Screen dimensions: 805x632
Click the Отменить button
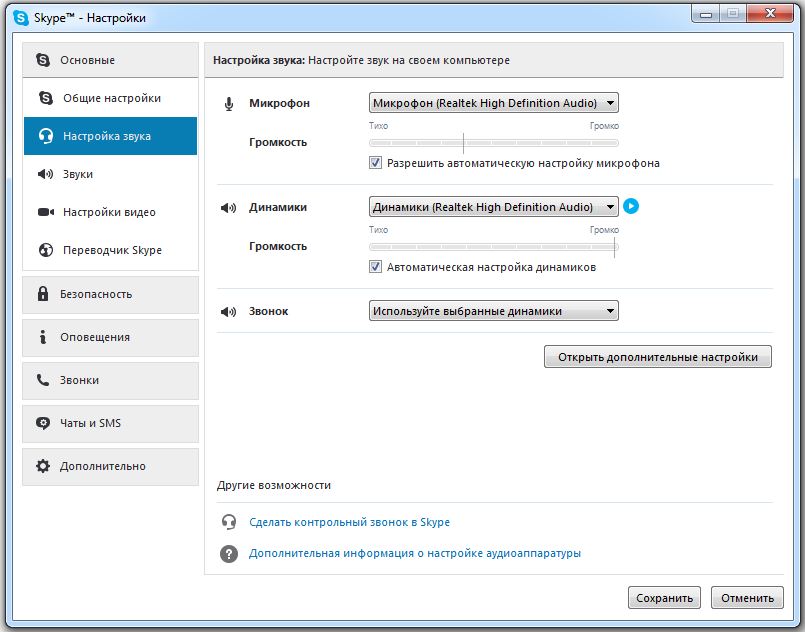pos(748,598)
